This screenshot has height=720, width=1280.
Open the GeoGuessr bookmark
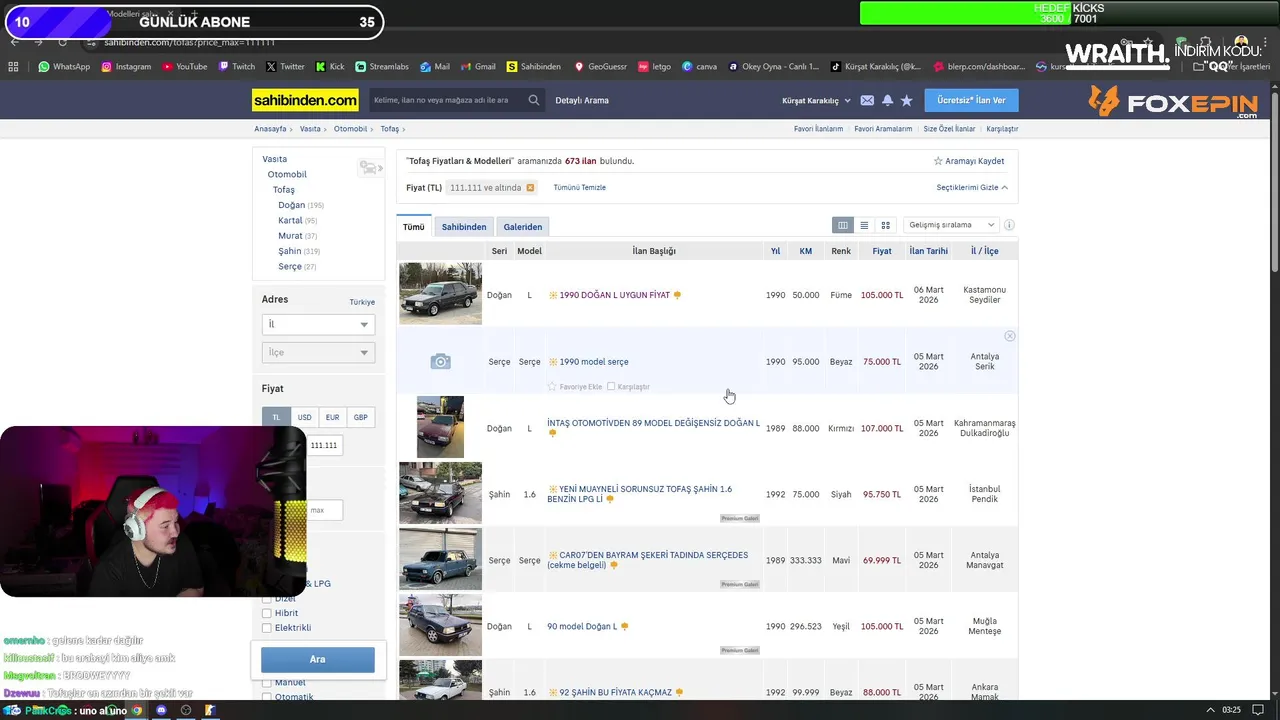(x=600, y=67)
